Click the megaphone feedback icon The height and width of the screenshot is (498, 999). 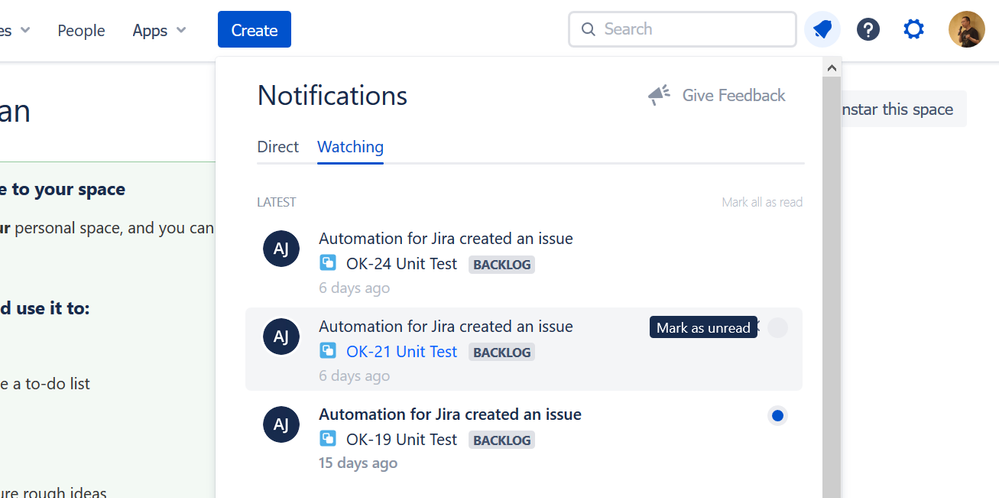[659, 95]
